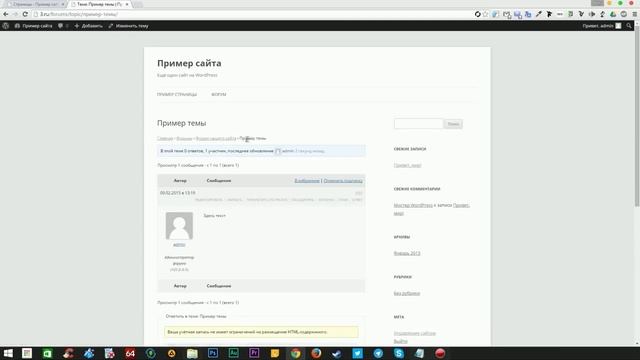640x360 pixels.
Task: Reload the page with the refresh icon
Action: tap(25, 14)
